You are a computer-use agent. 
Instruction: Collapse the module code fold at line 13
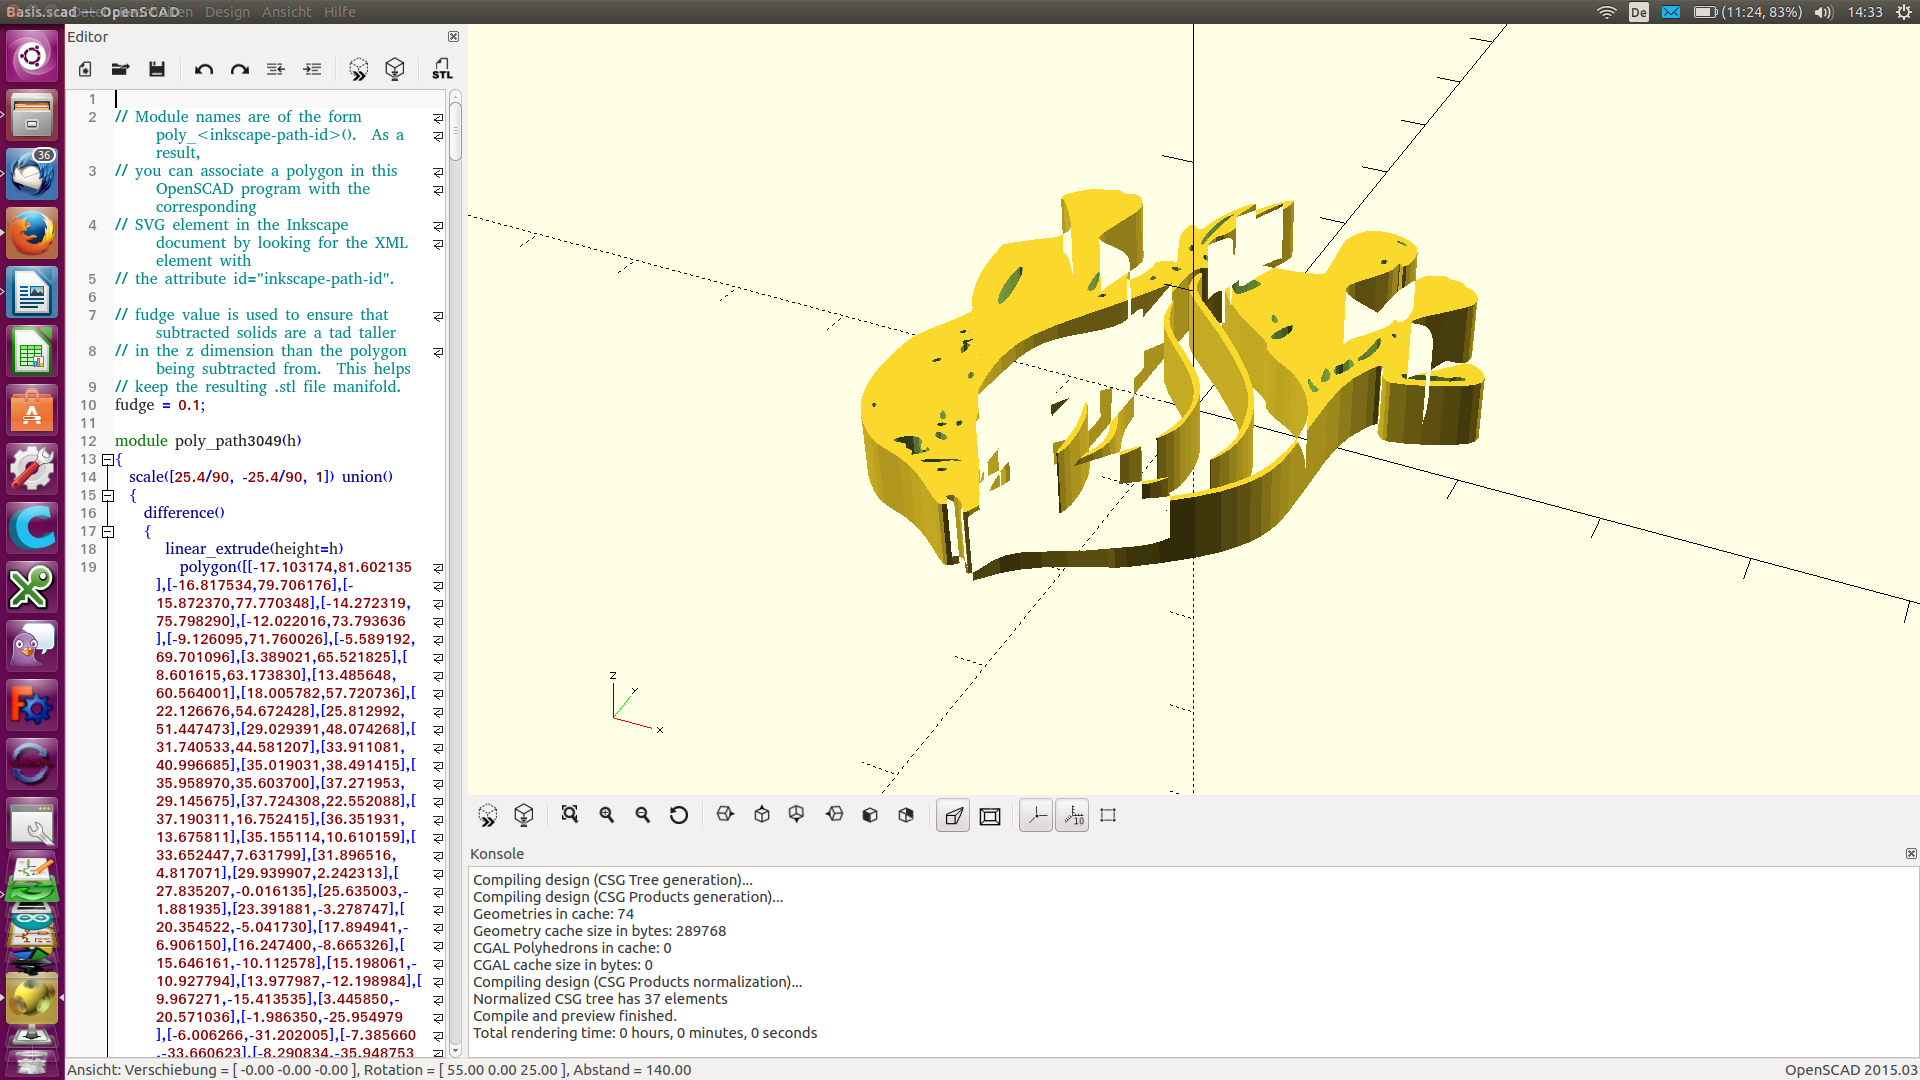(x=108, y=460)
